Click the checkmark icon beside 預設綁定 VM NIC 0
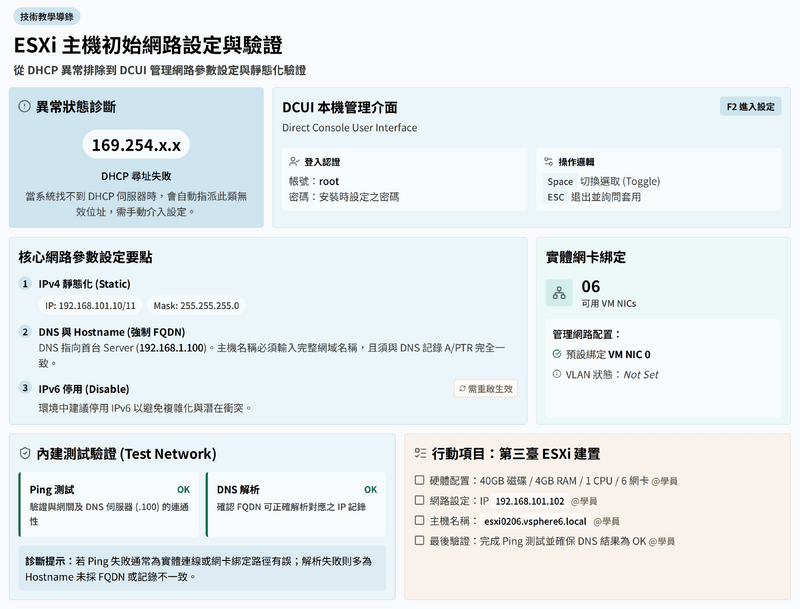 point(557,354)
